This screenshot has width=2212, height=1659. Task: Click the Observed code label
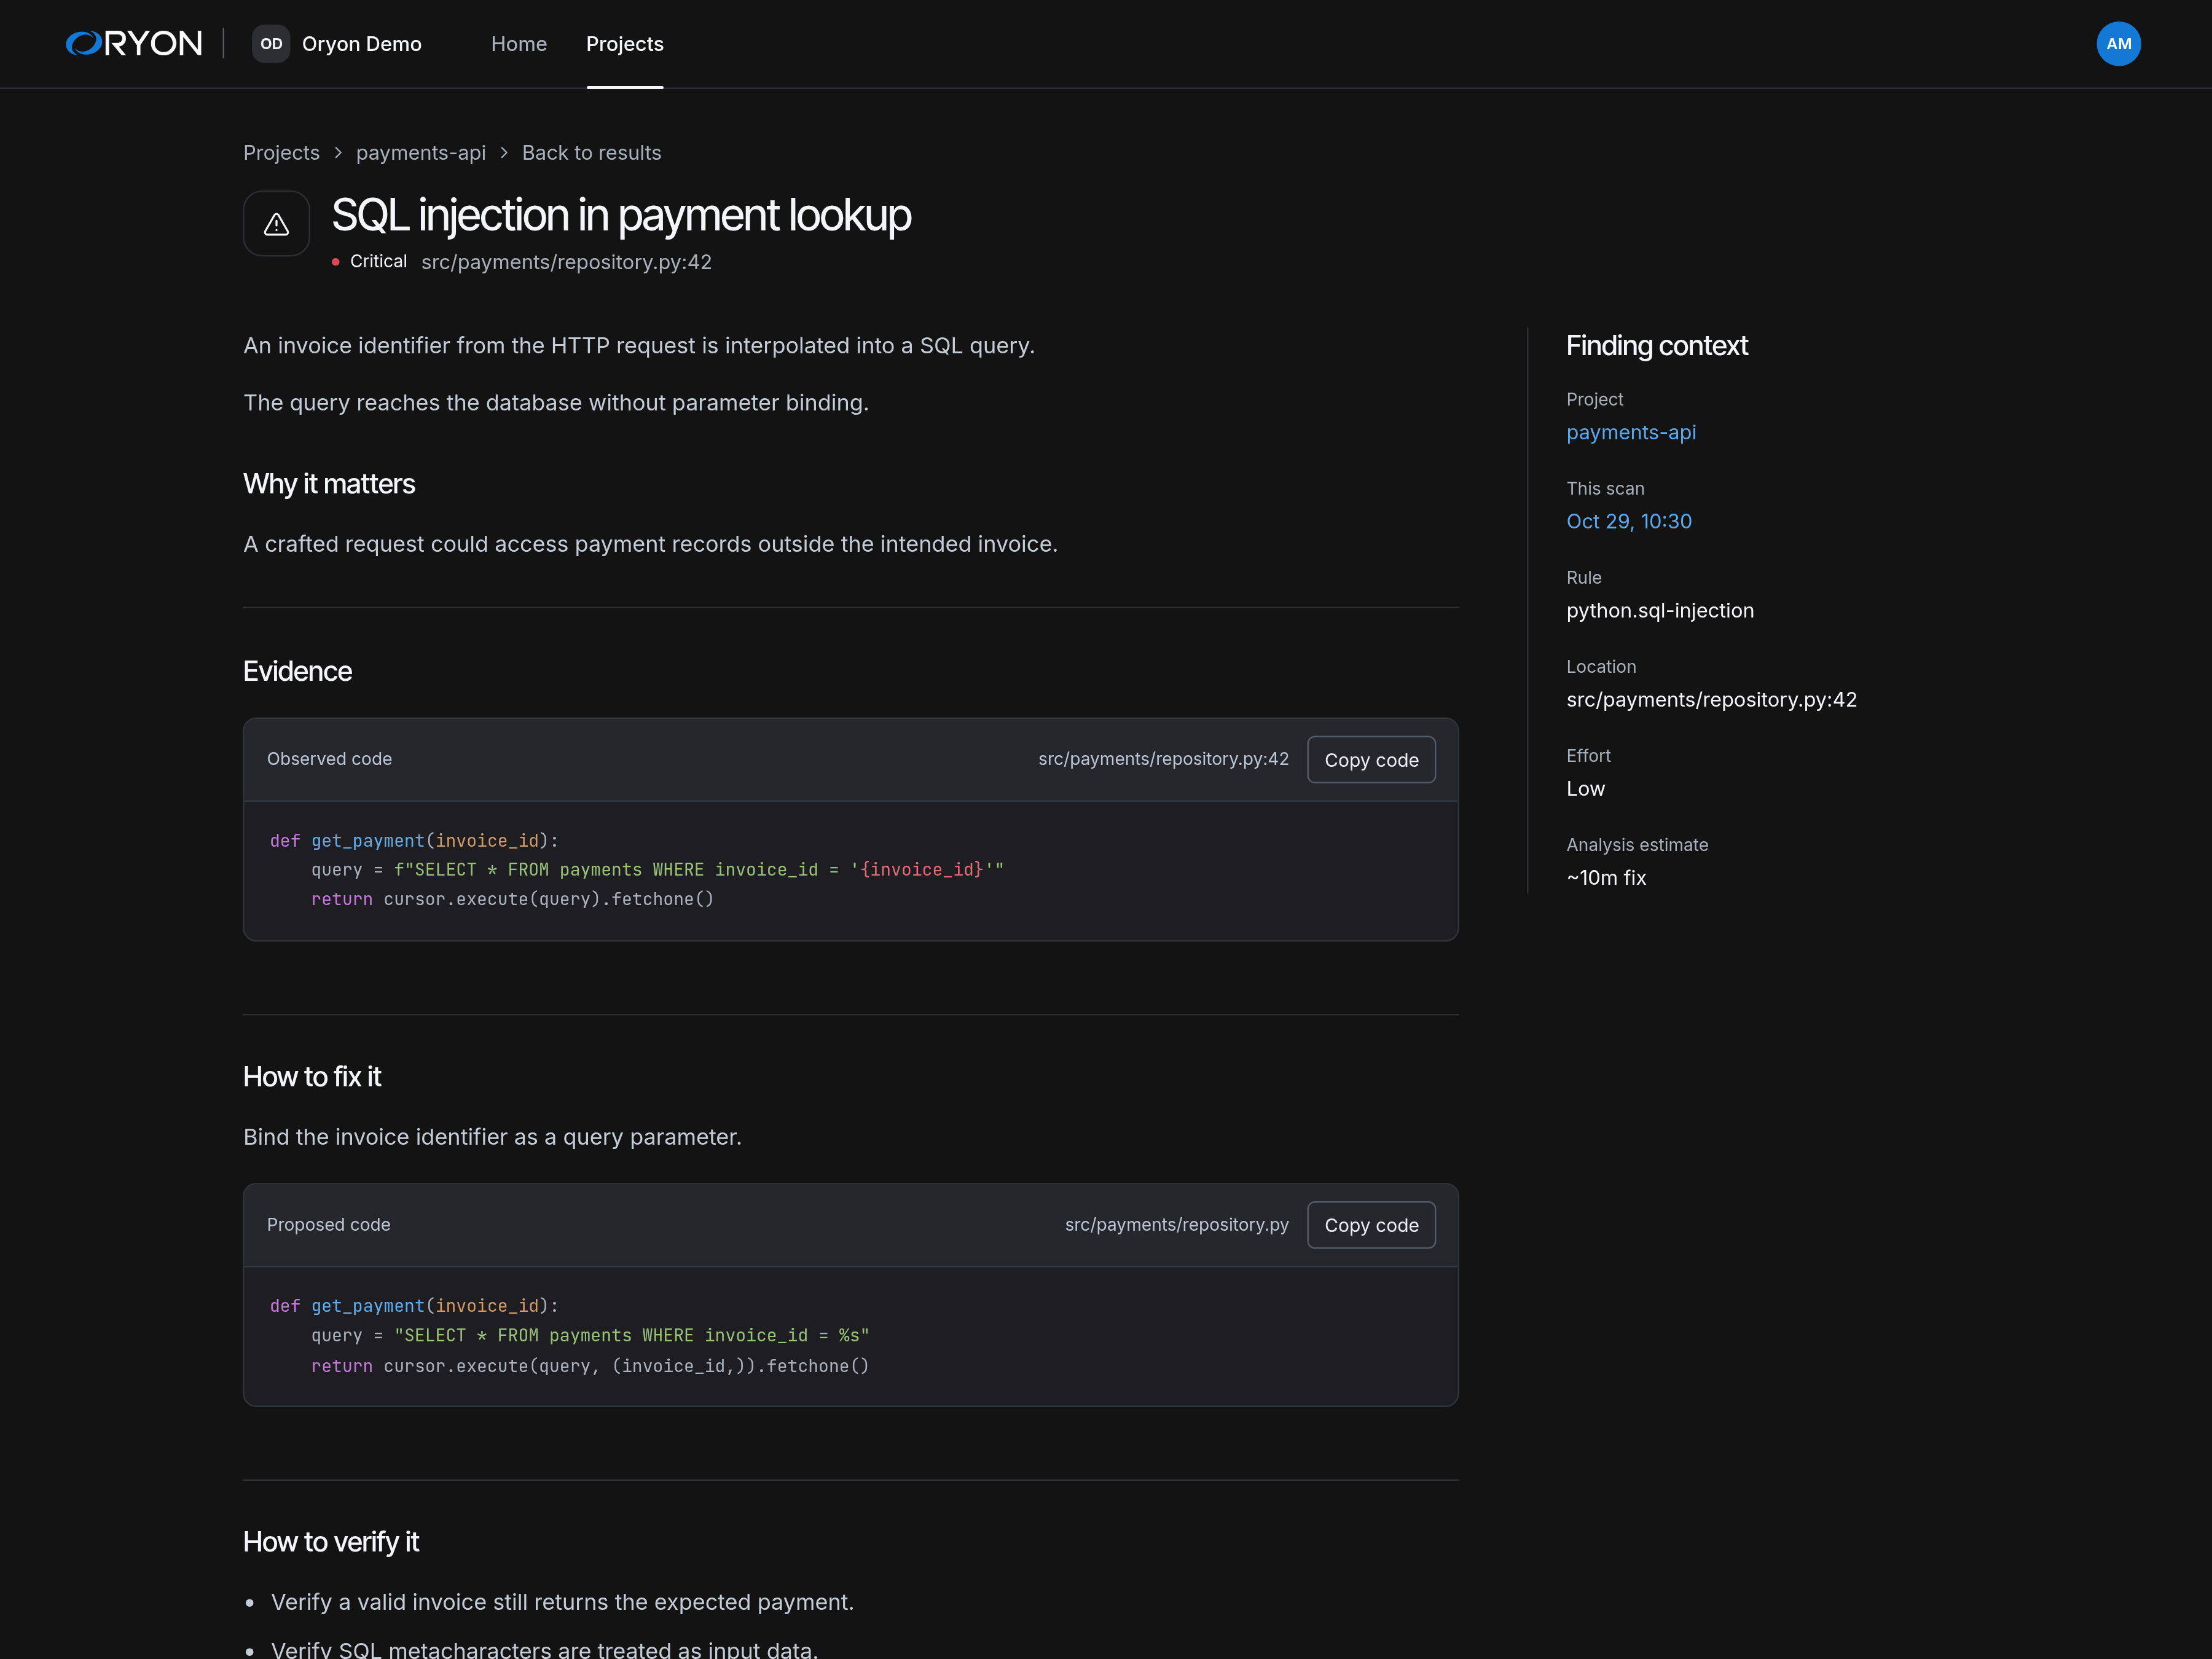click(329, 759)
